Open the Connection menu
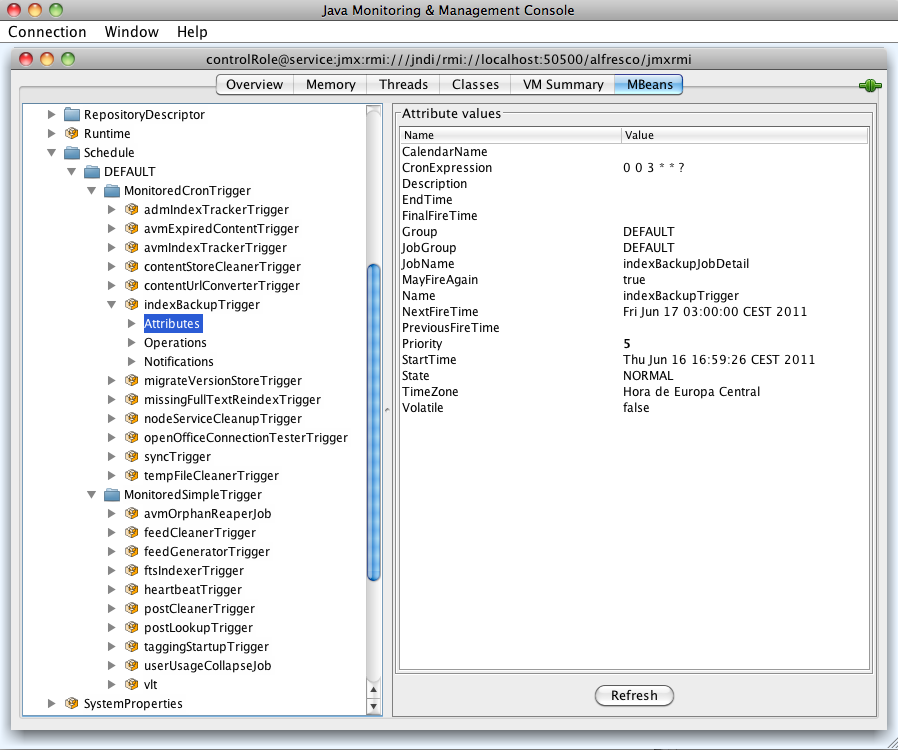The width and height of the screenshot is (898, 750). click(48, 31)
